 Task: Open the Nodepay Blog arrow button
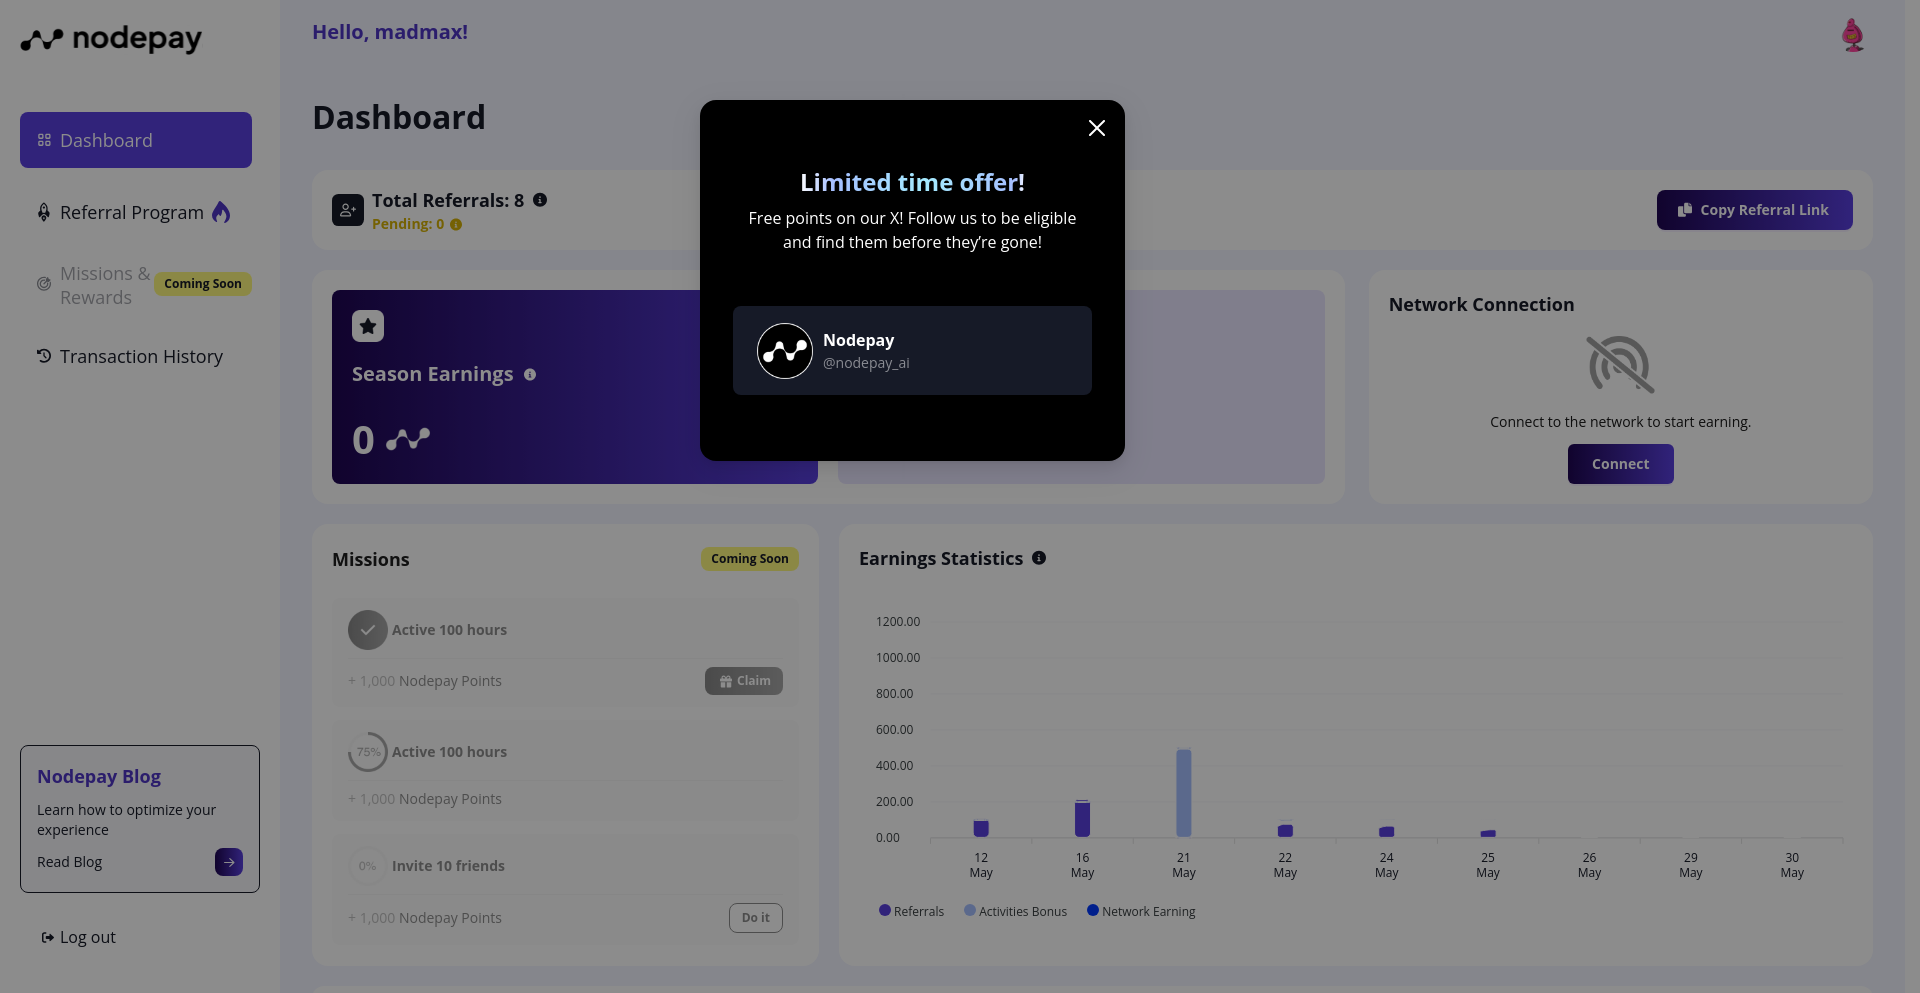pyautogui.click(x=229, y=862)
